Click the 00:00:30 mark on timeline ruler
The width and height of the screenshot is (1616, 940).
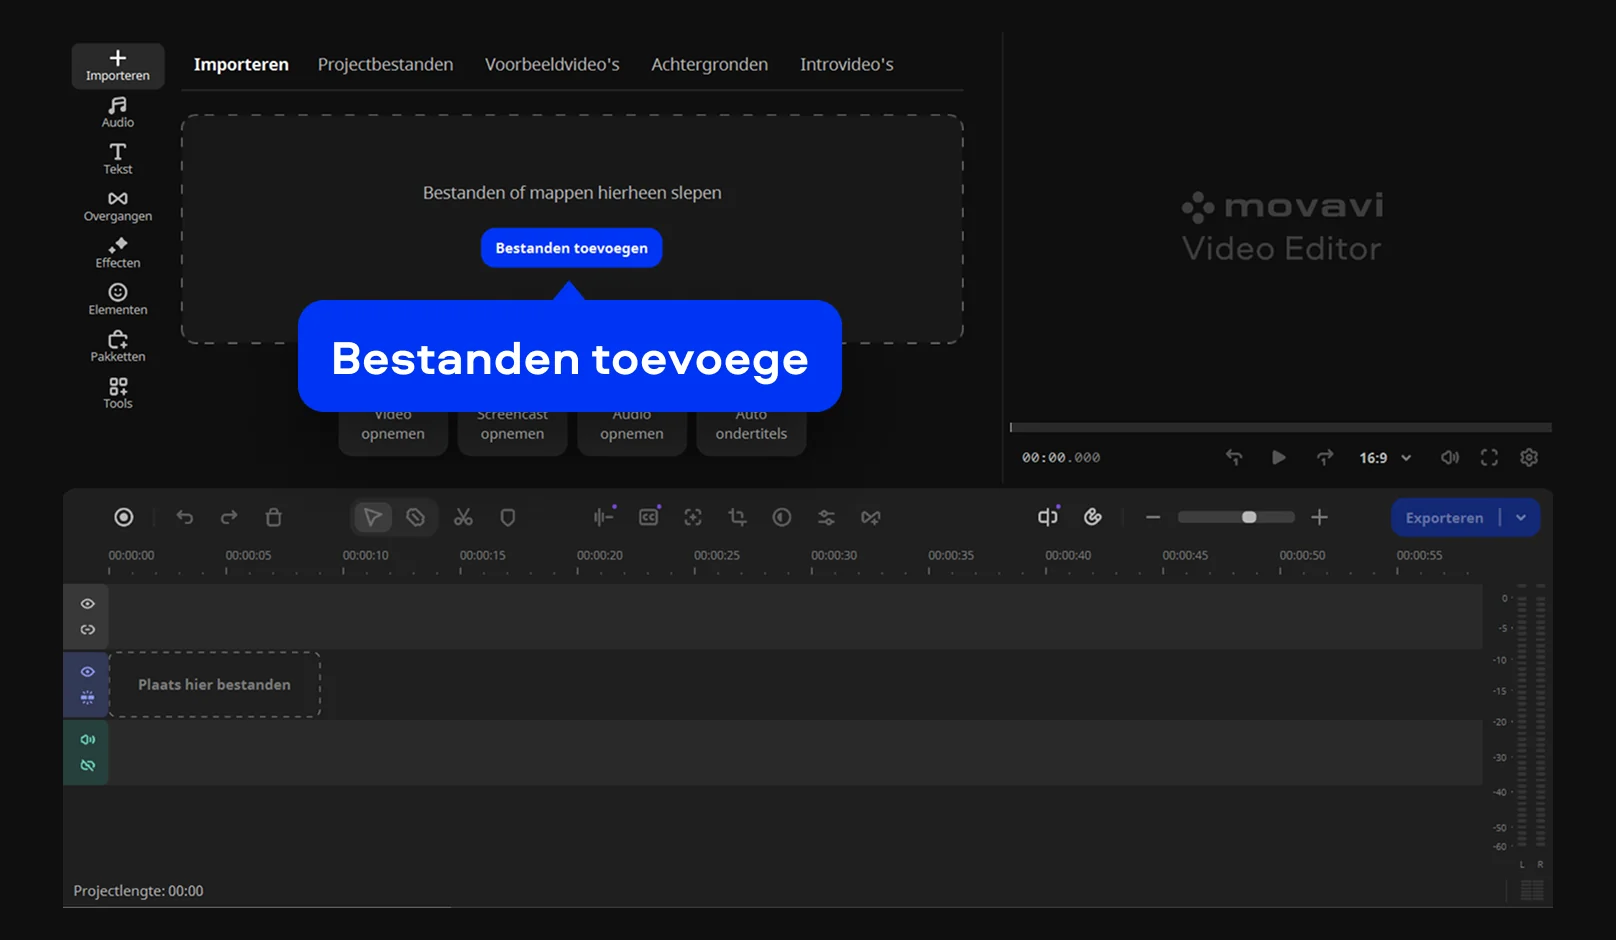tap(813, 568)
